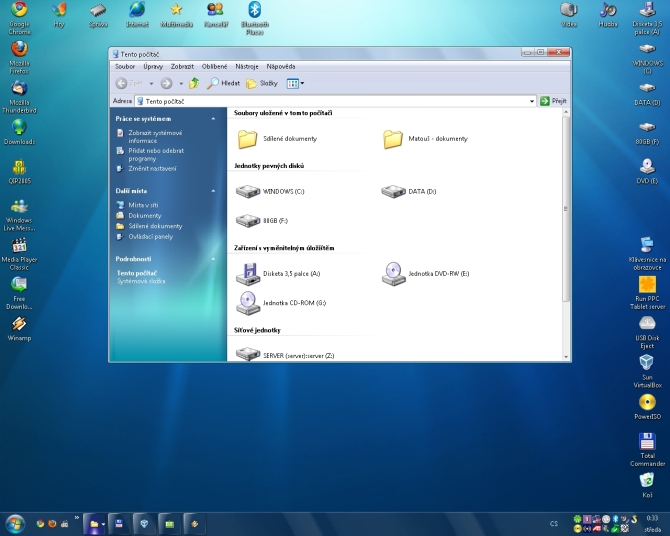Open the Soubor menu

(125, 66)
